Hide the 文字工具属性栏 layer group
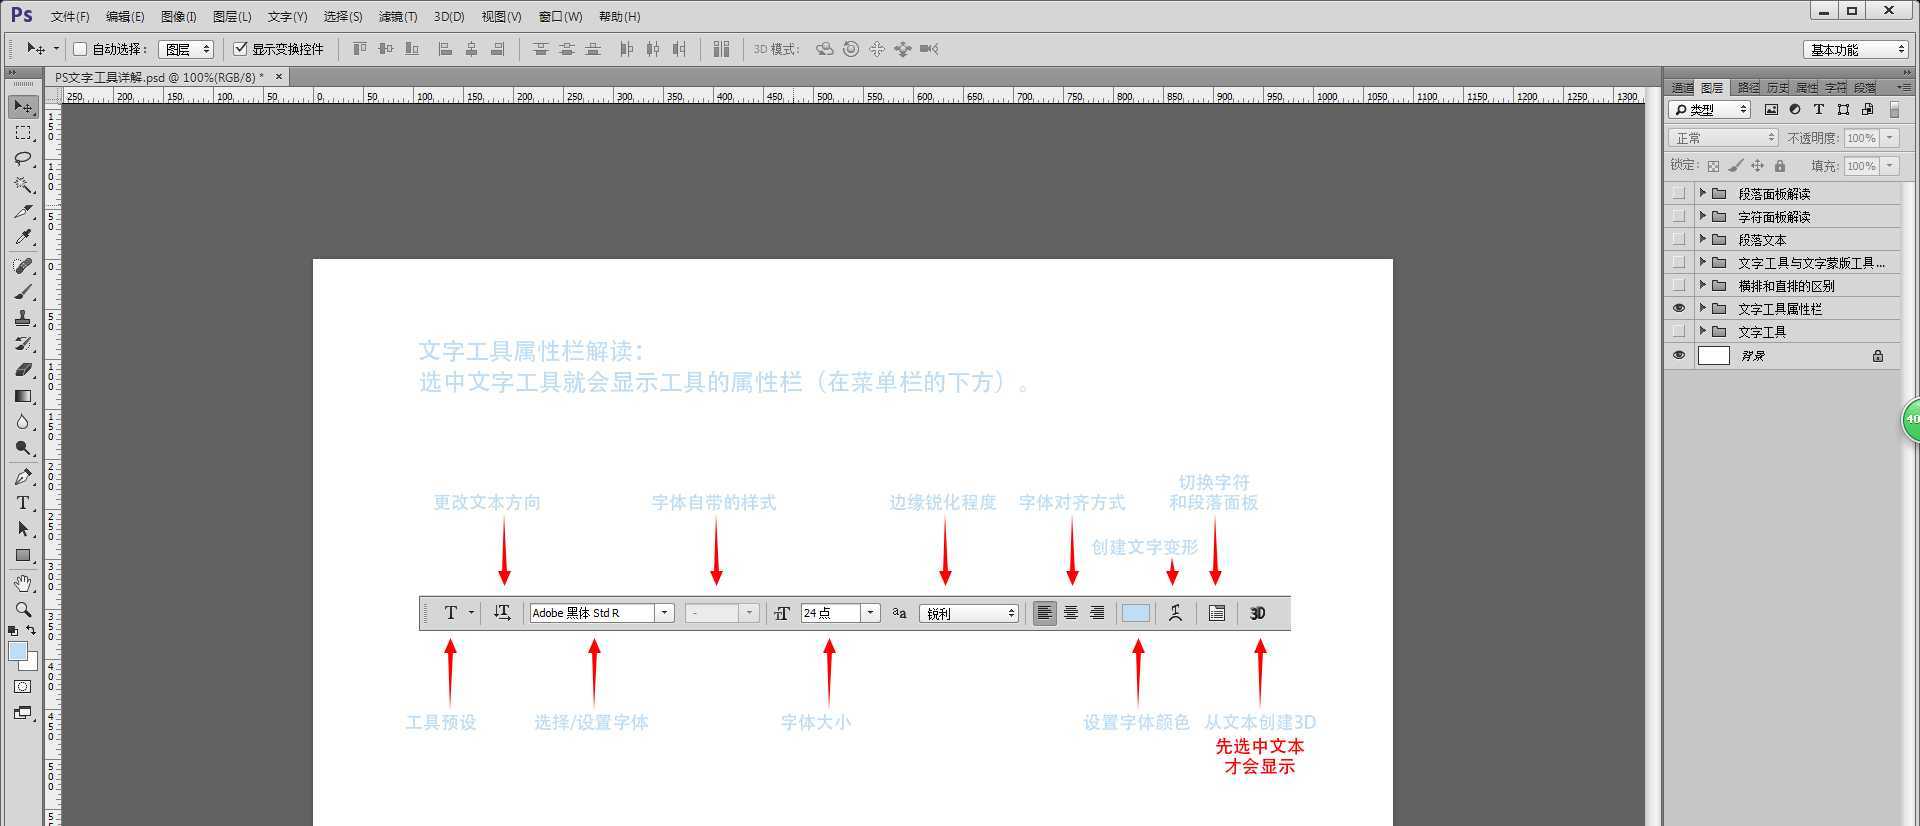The height and width of the screenshot is (826, 1920). tap(1679, 309)
